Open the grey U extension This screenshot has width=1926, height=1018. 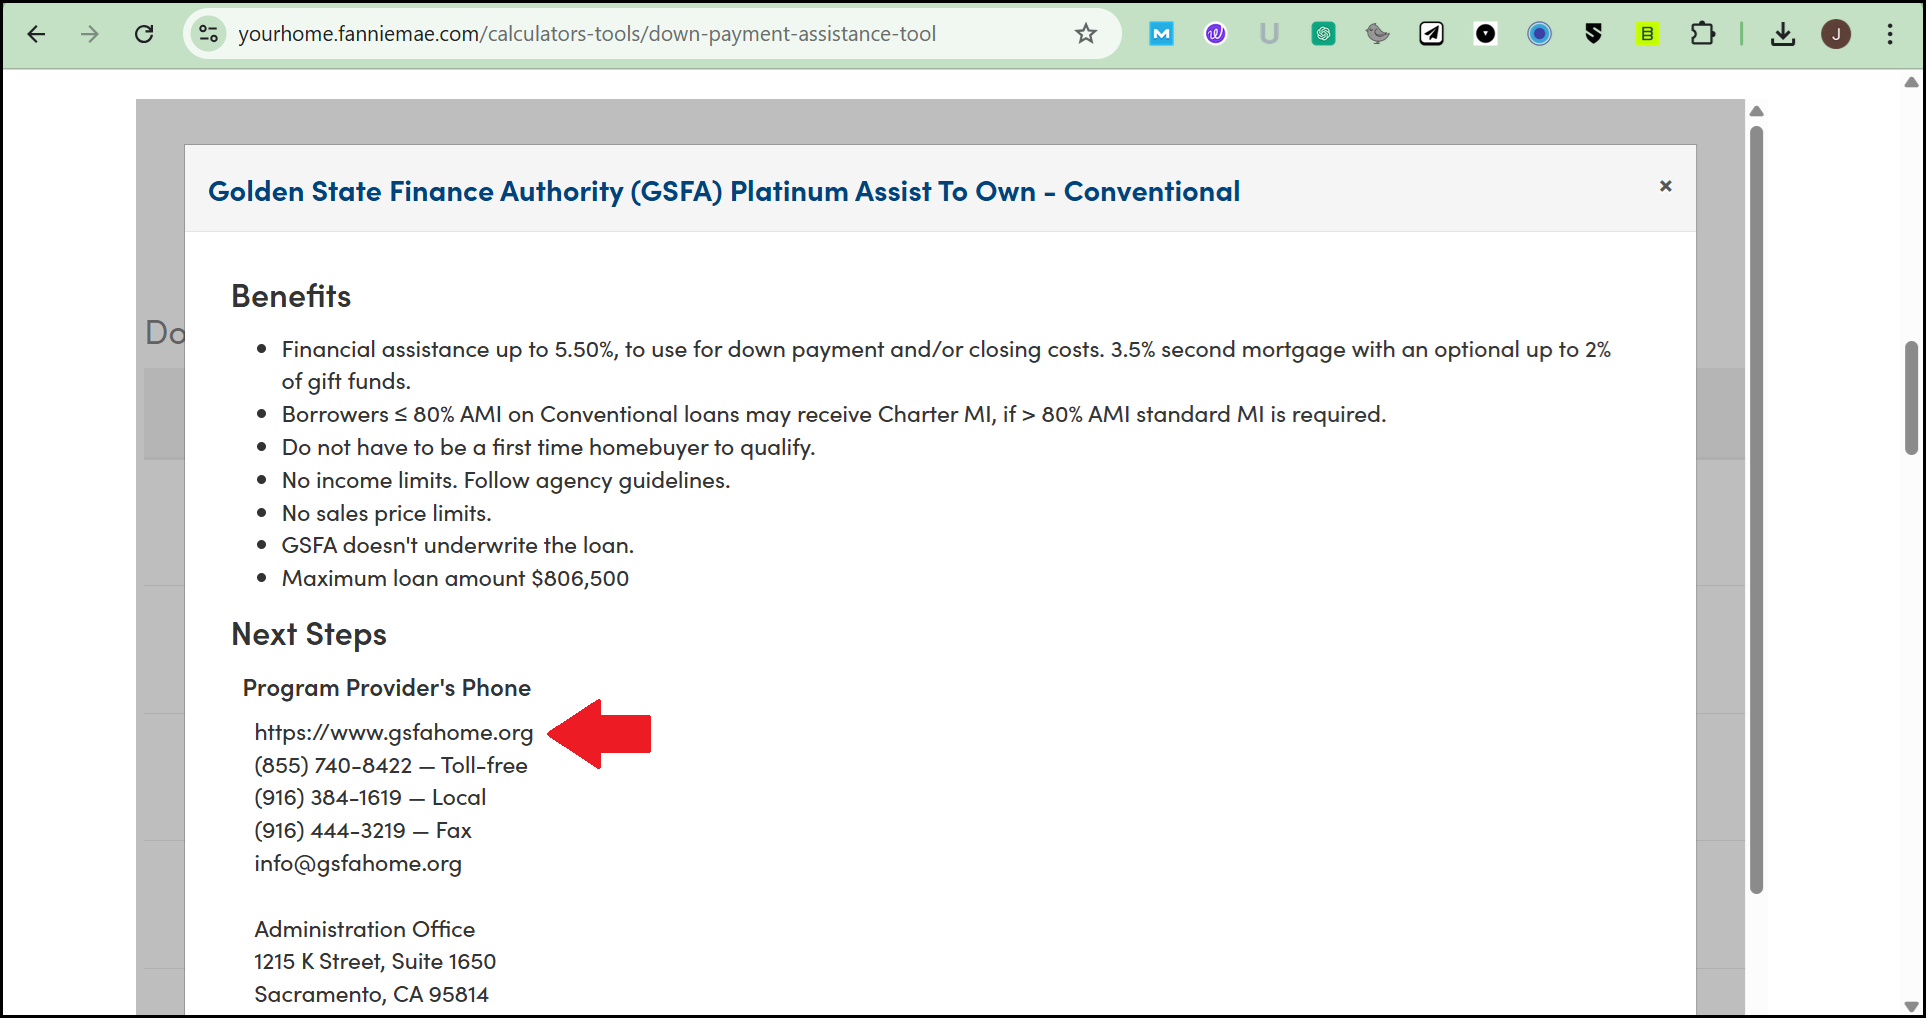1269,34
